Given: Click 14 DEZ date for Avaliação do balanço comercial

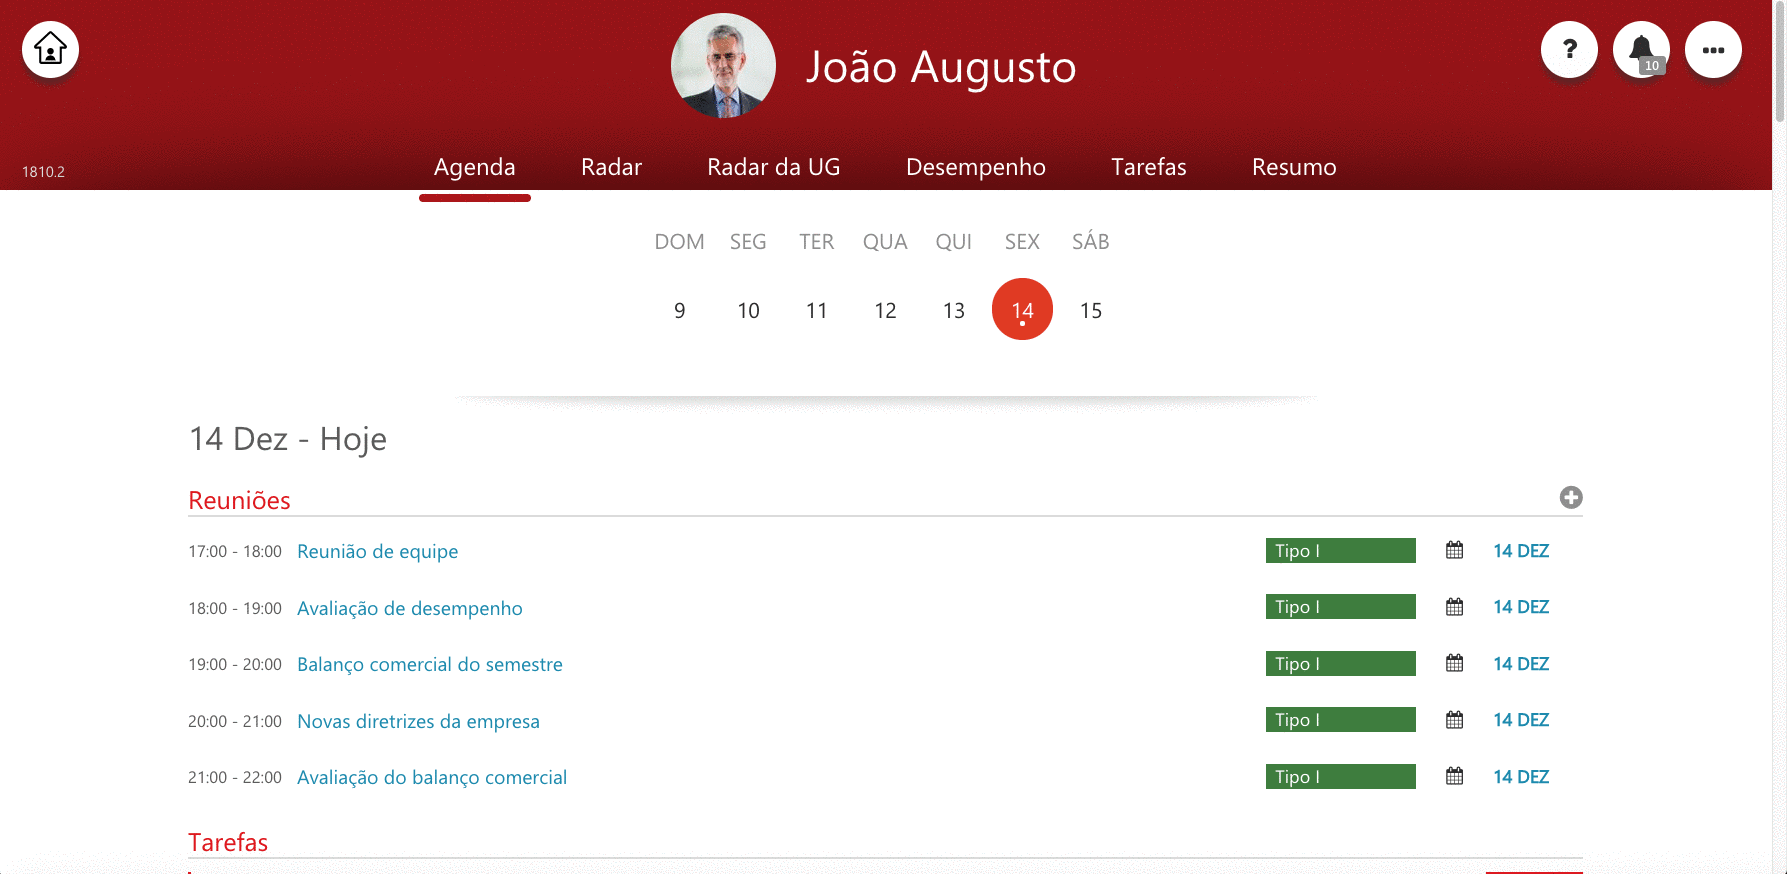Looking at the screenshot, I should tap(1521, 776).
